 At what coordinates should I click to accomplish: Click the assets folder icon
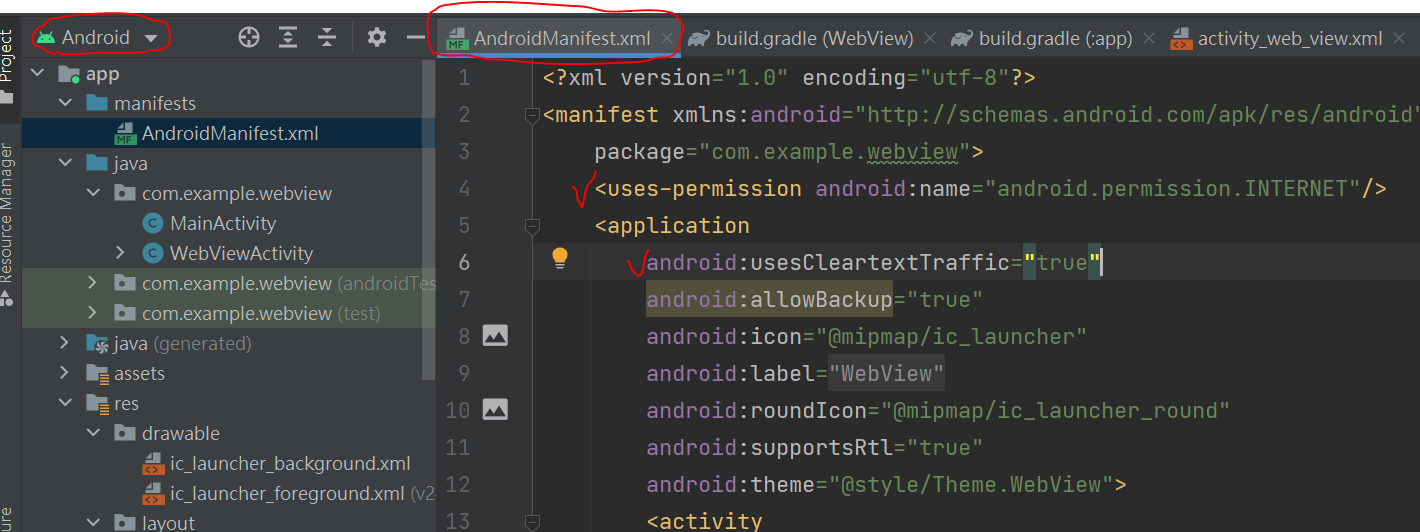click(x=97, y=374)
